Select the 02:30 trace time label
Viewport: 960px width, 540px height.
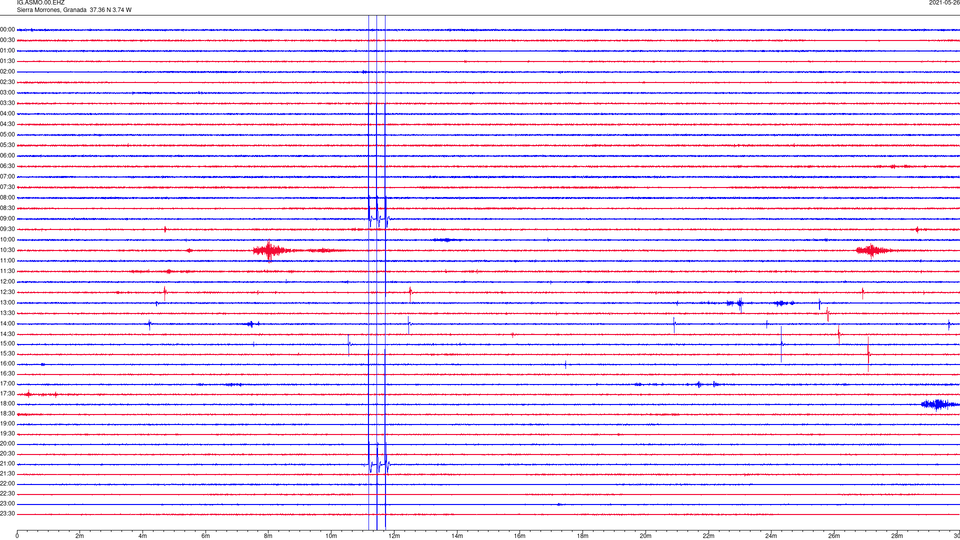click(7, 82)
